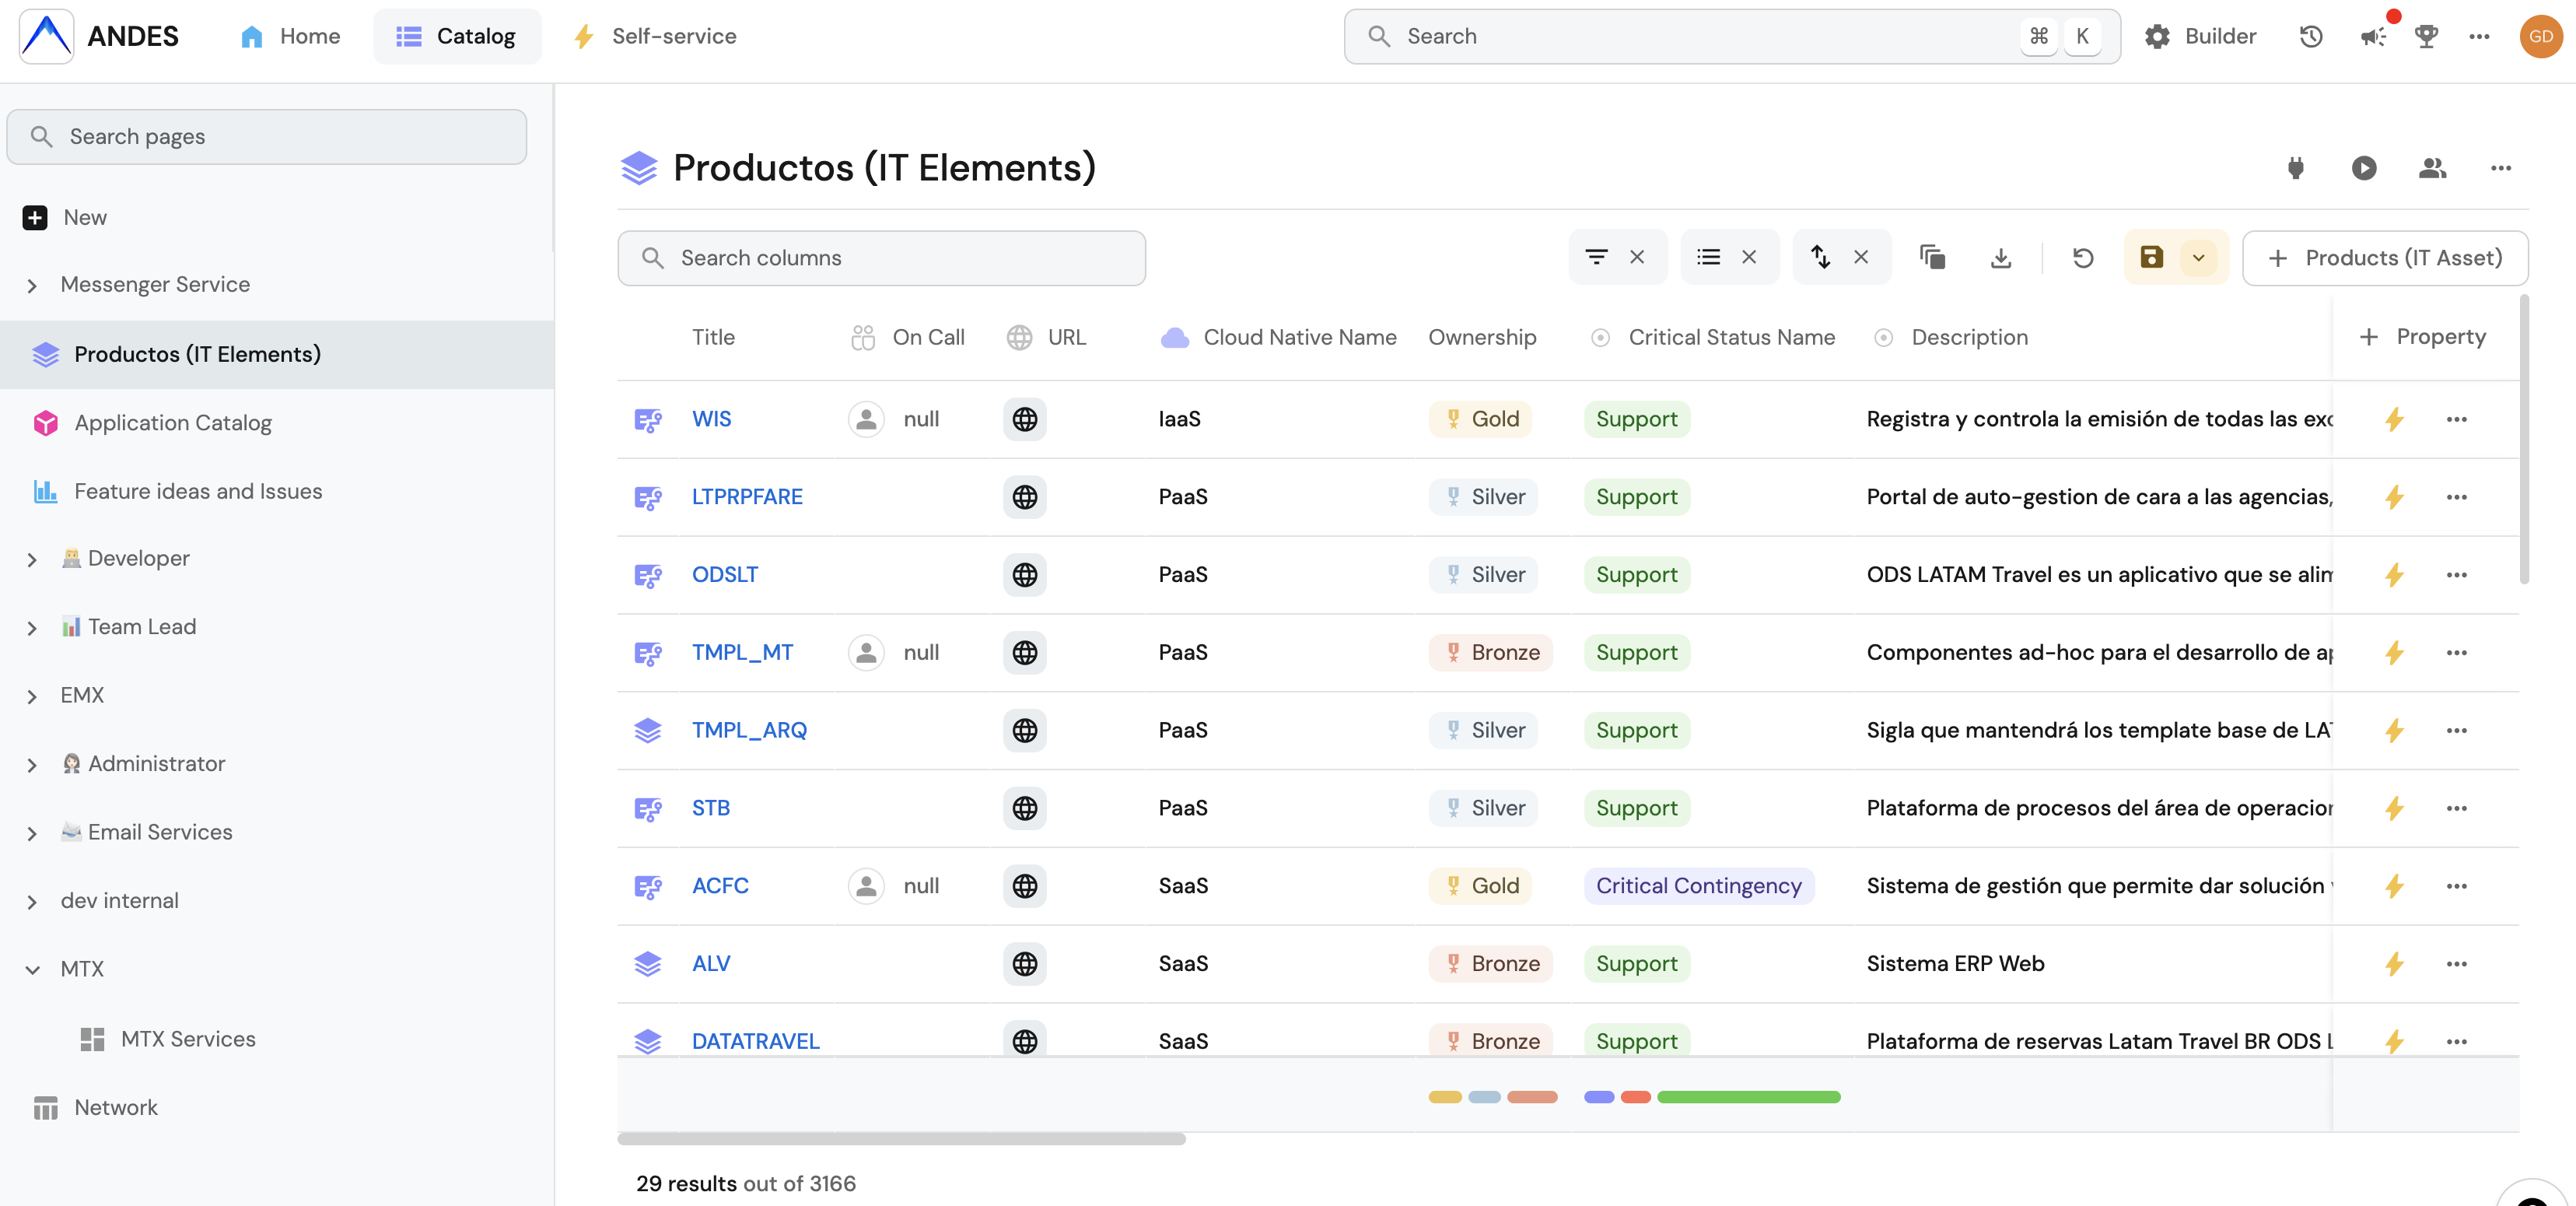Open page header three-dot menu
Screen dimensions: 2576x1206
2500,168
